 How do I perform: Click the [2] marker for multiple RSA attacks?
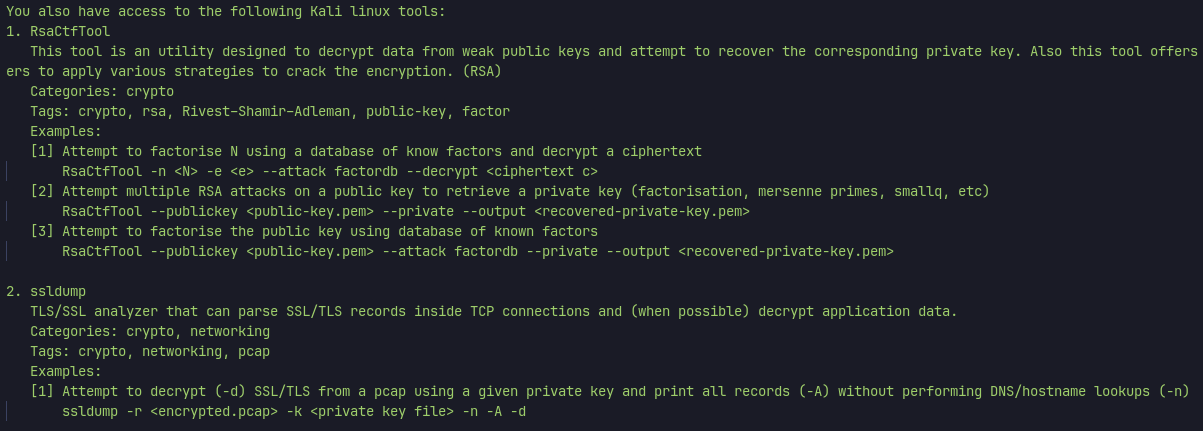[42, 191]
